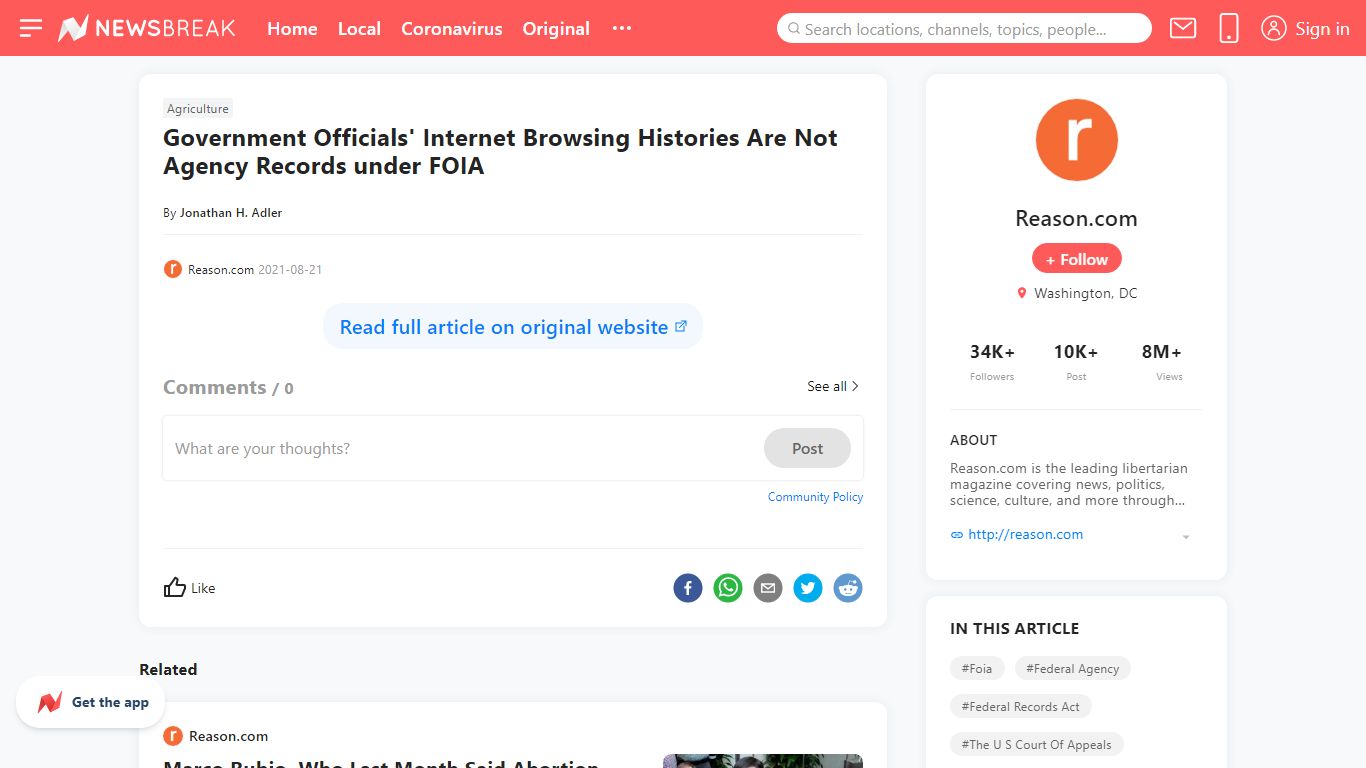This screenshot has width=1366, height=768.
Task: Click the #Foia tag
Action: coord(977,668)
